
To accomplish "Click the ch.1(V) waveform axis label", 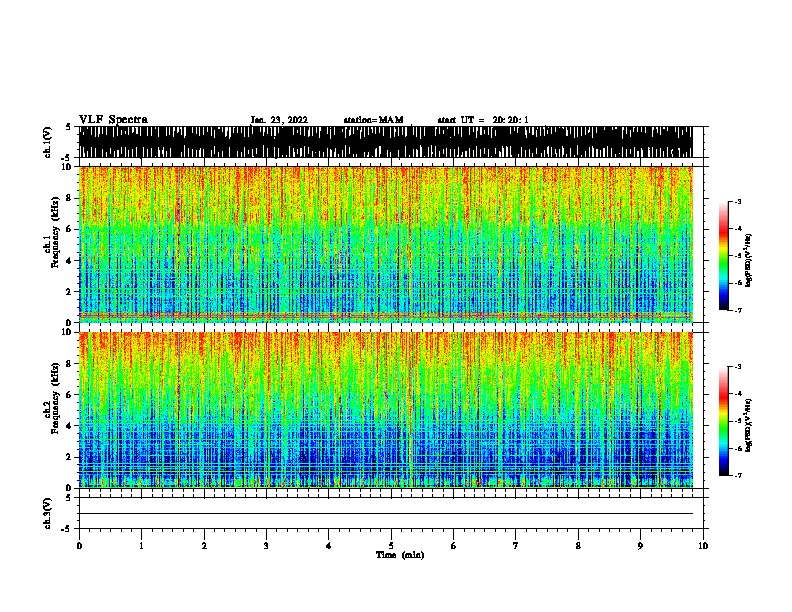I will click(x=48, y=142).
